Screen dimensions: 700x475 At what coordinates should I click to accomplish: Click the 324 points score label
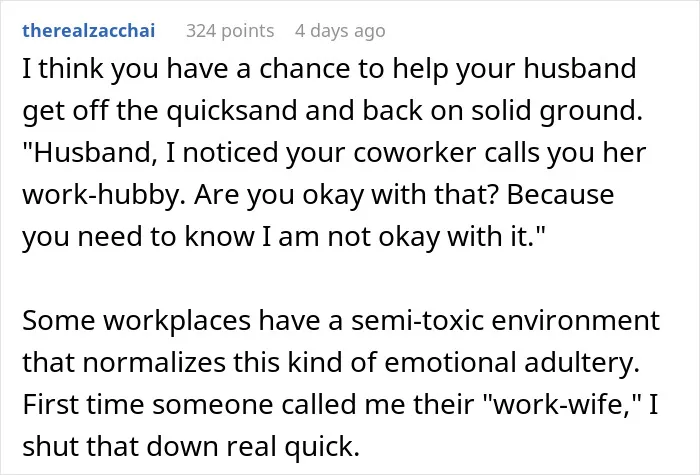pos(230,31)
